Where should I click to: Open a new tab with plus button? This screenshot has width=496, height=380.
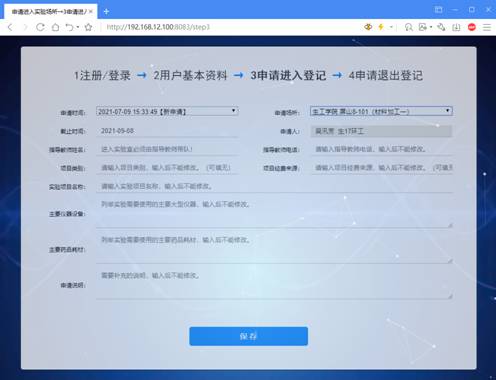pos(106,12)
